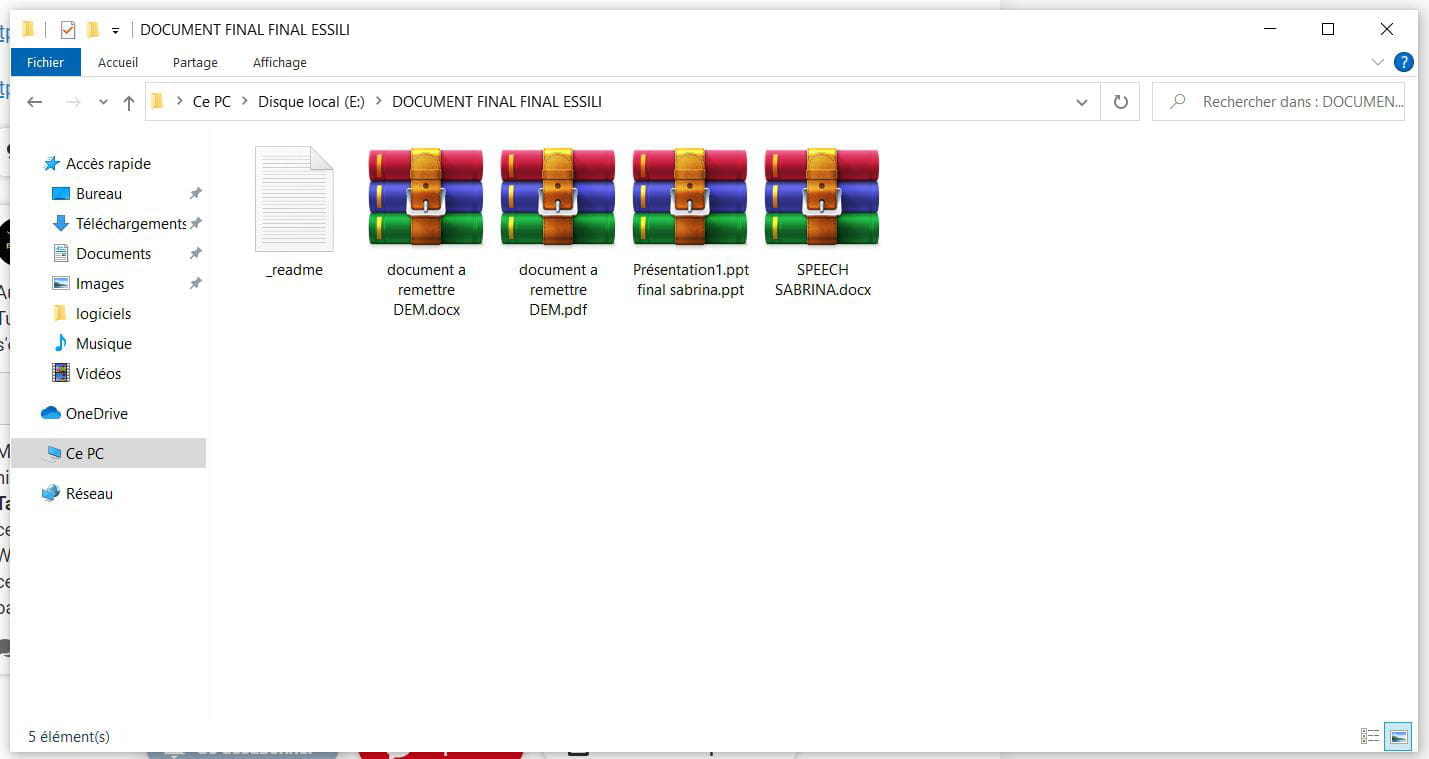Maximize the File Explorer window
The height and width of the screenshot is (759, 1429).
[x=1328, y=29]
